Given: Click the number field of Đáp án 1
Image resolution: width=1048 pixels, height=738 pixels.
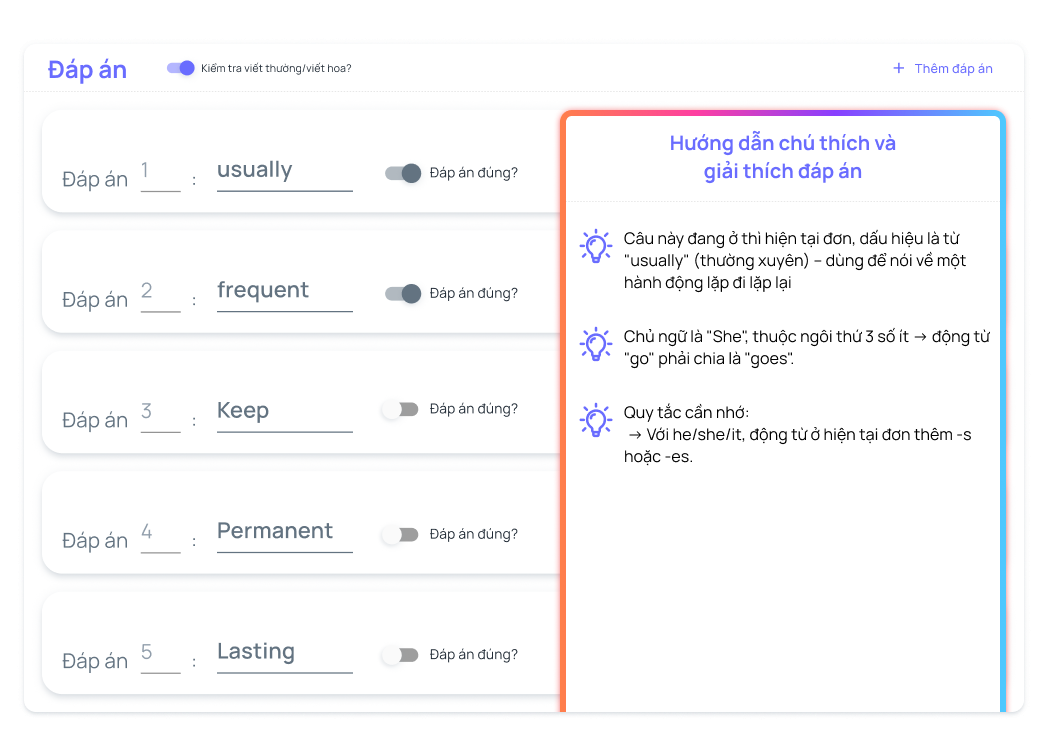Looking at the screenshot, I should (x=160, y=173).
